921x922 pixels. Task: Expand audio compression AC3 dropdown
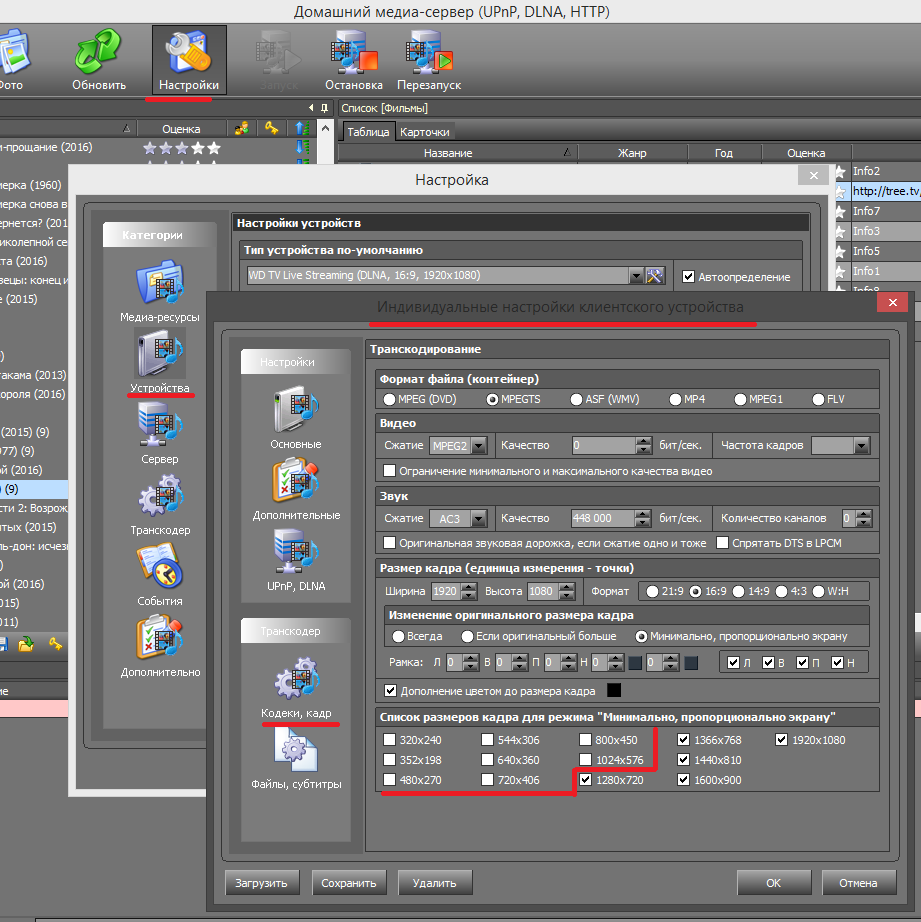[478, 519]
